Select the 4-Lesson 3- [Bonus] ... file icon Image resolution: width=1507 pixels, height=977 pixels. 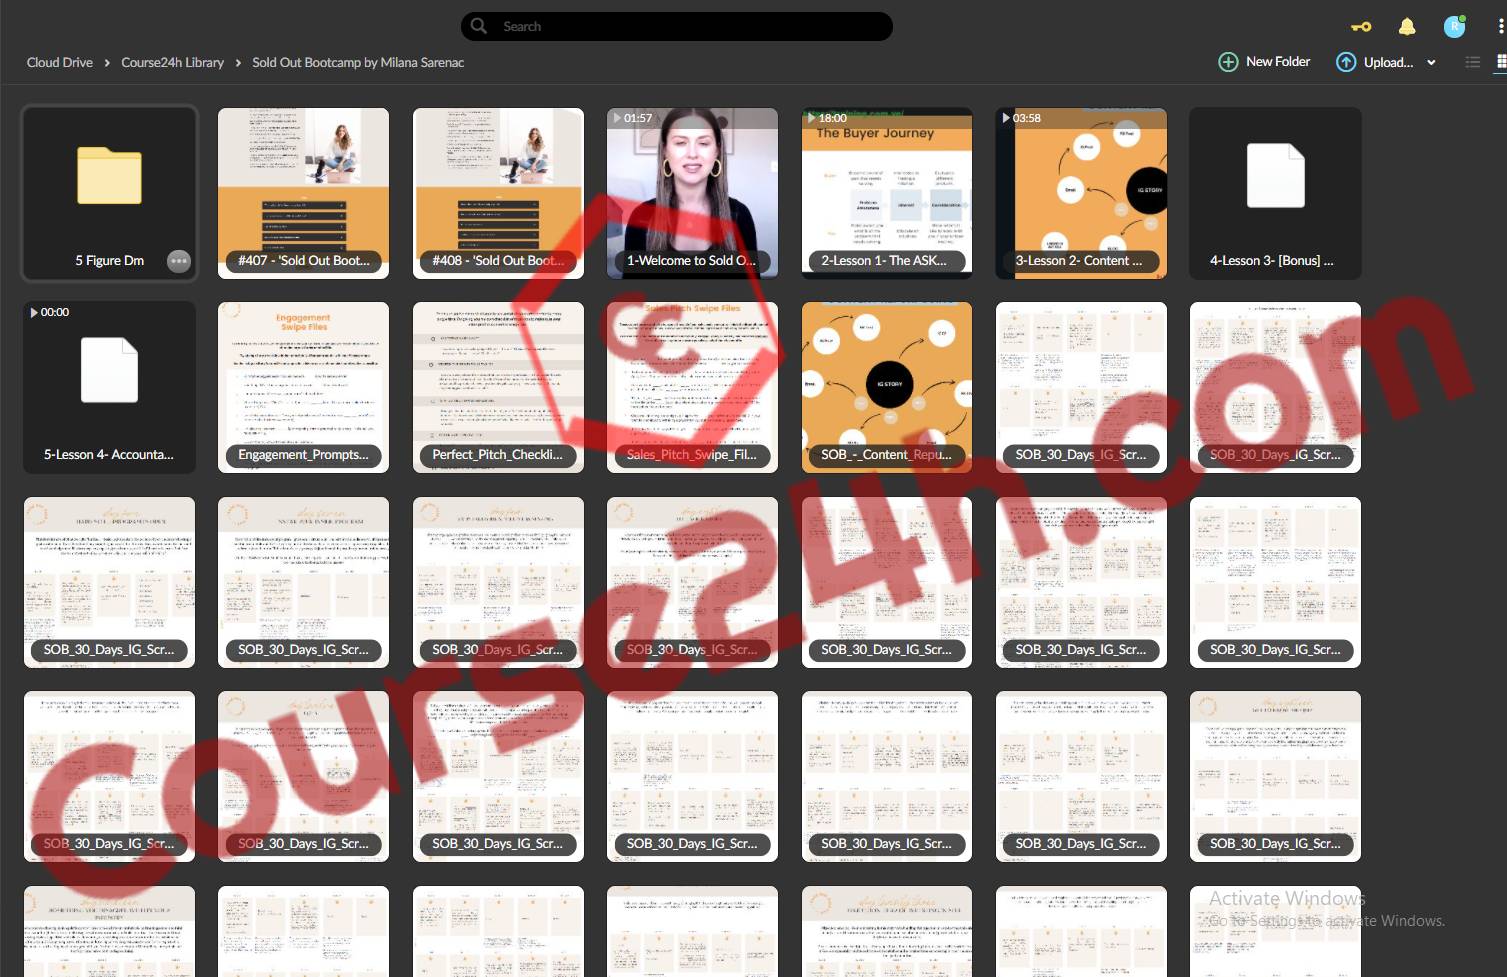1275,176
